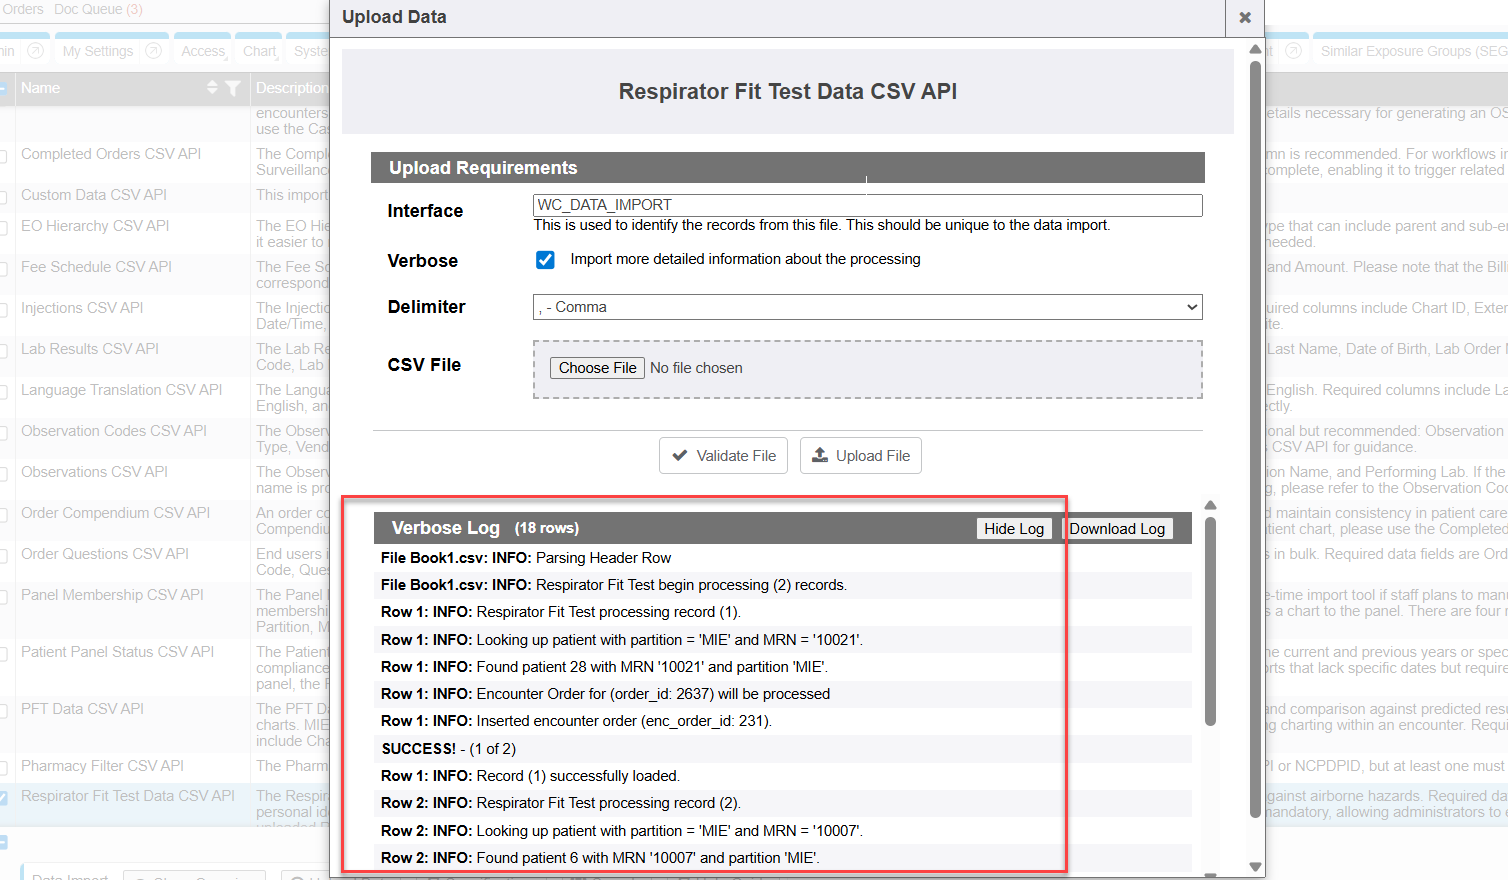The image size is (1508, 880).
Task: Click the Interface text input field
Action: pyautogui.click(x=867, y=205)
